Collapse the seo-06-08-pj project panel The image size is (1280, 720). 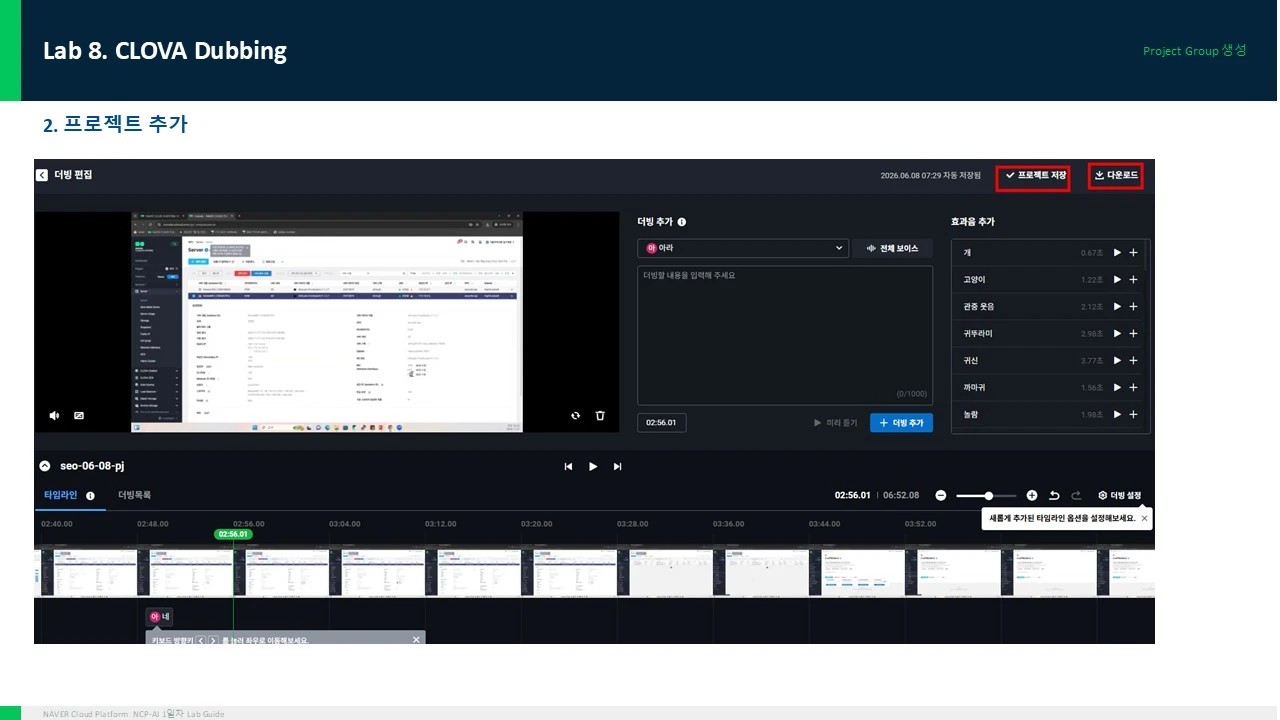(x=44, y=466)
